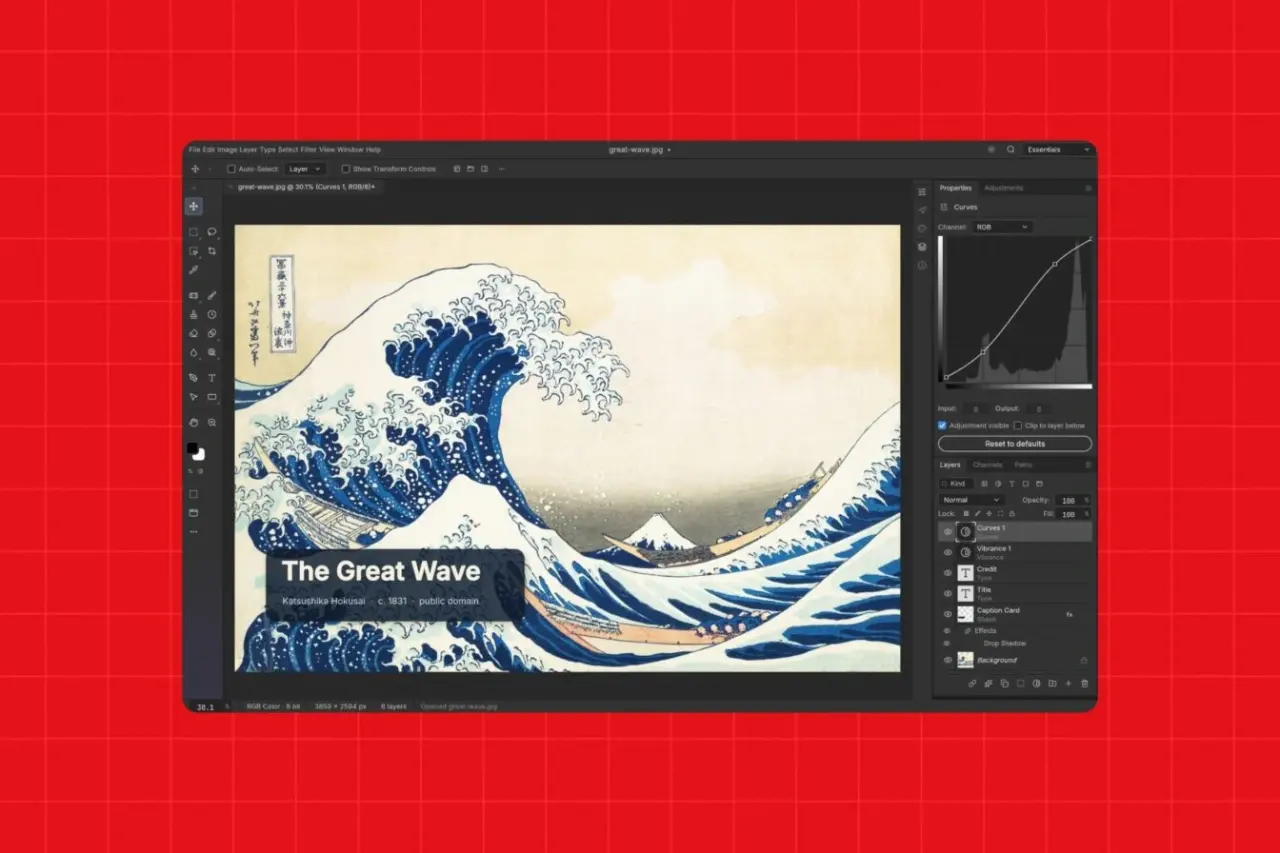This screenshot has height=853, width=1280.
Task: Select the Hand tool
Action: click(x=193, y=423)
